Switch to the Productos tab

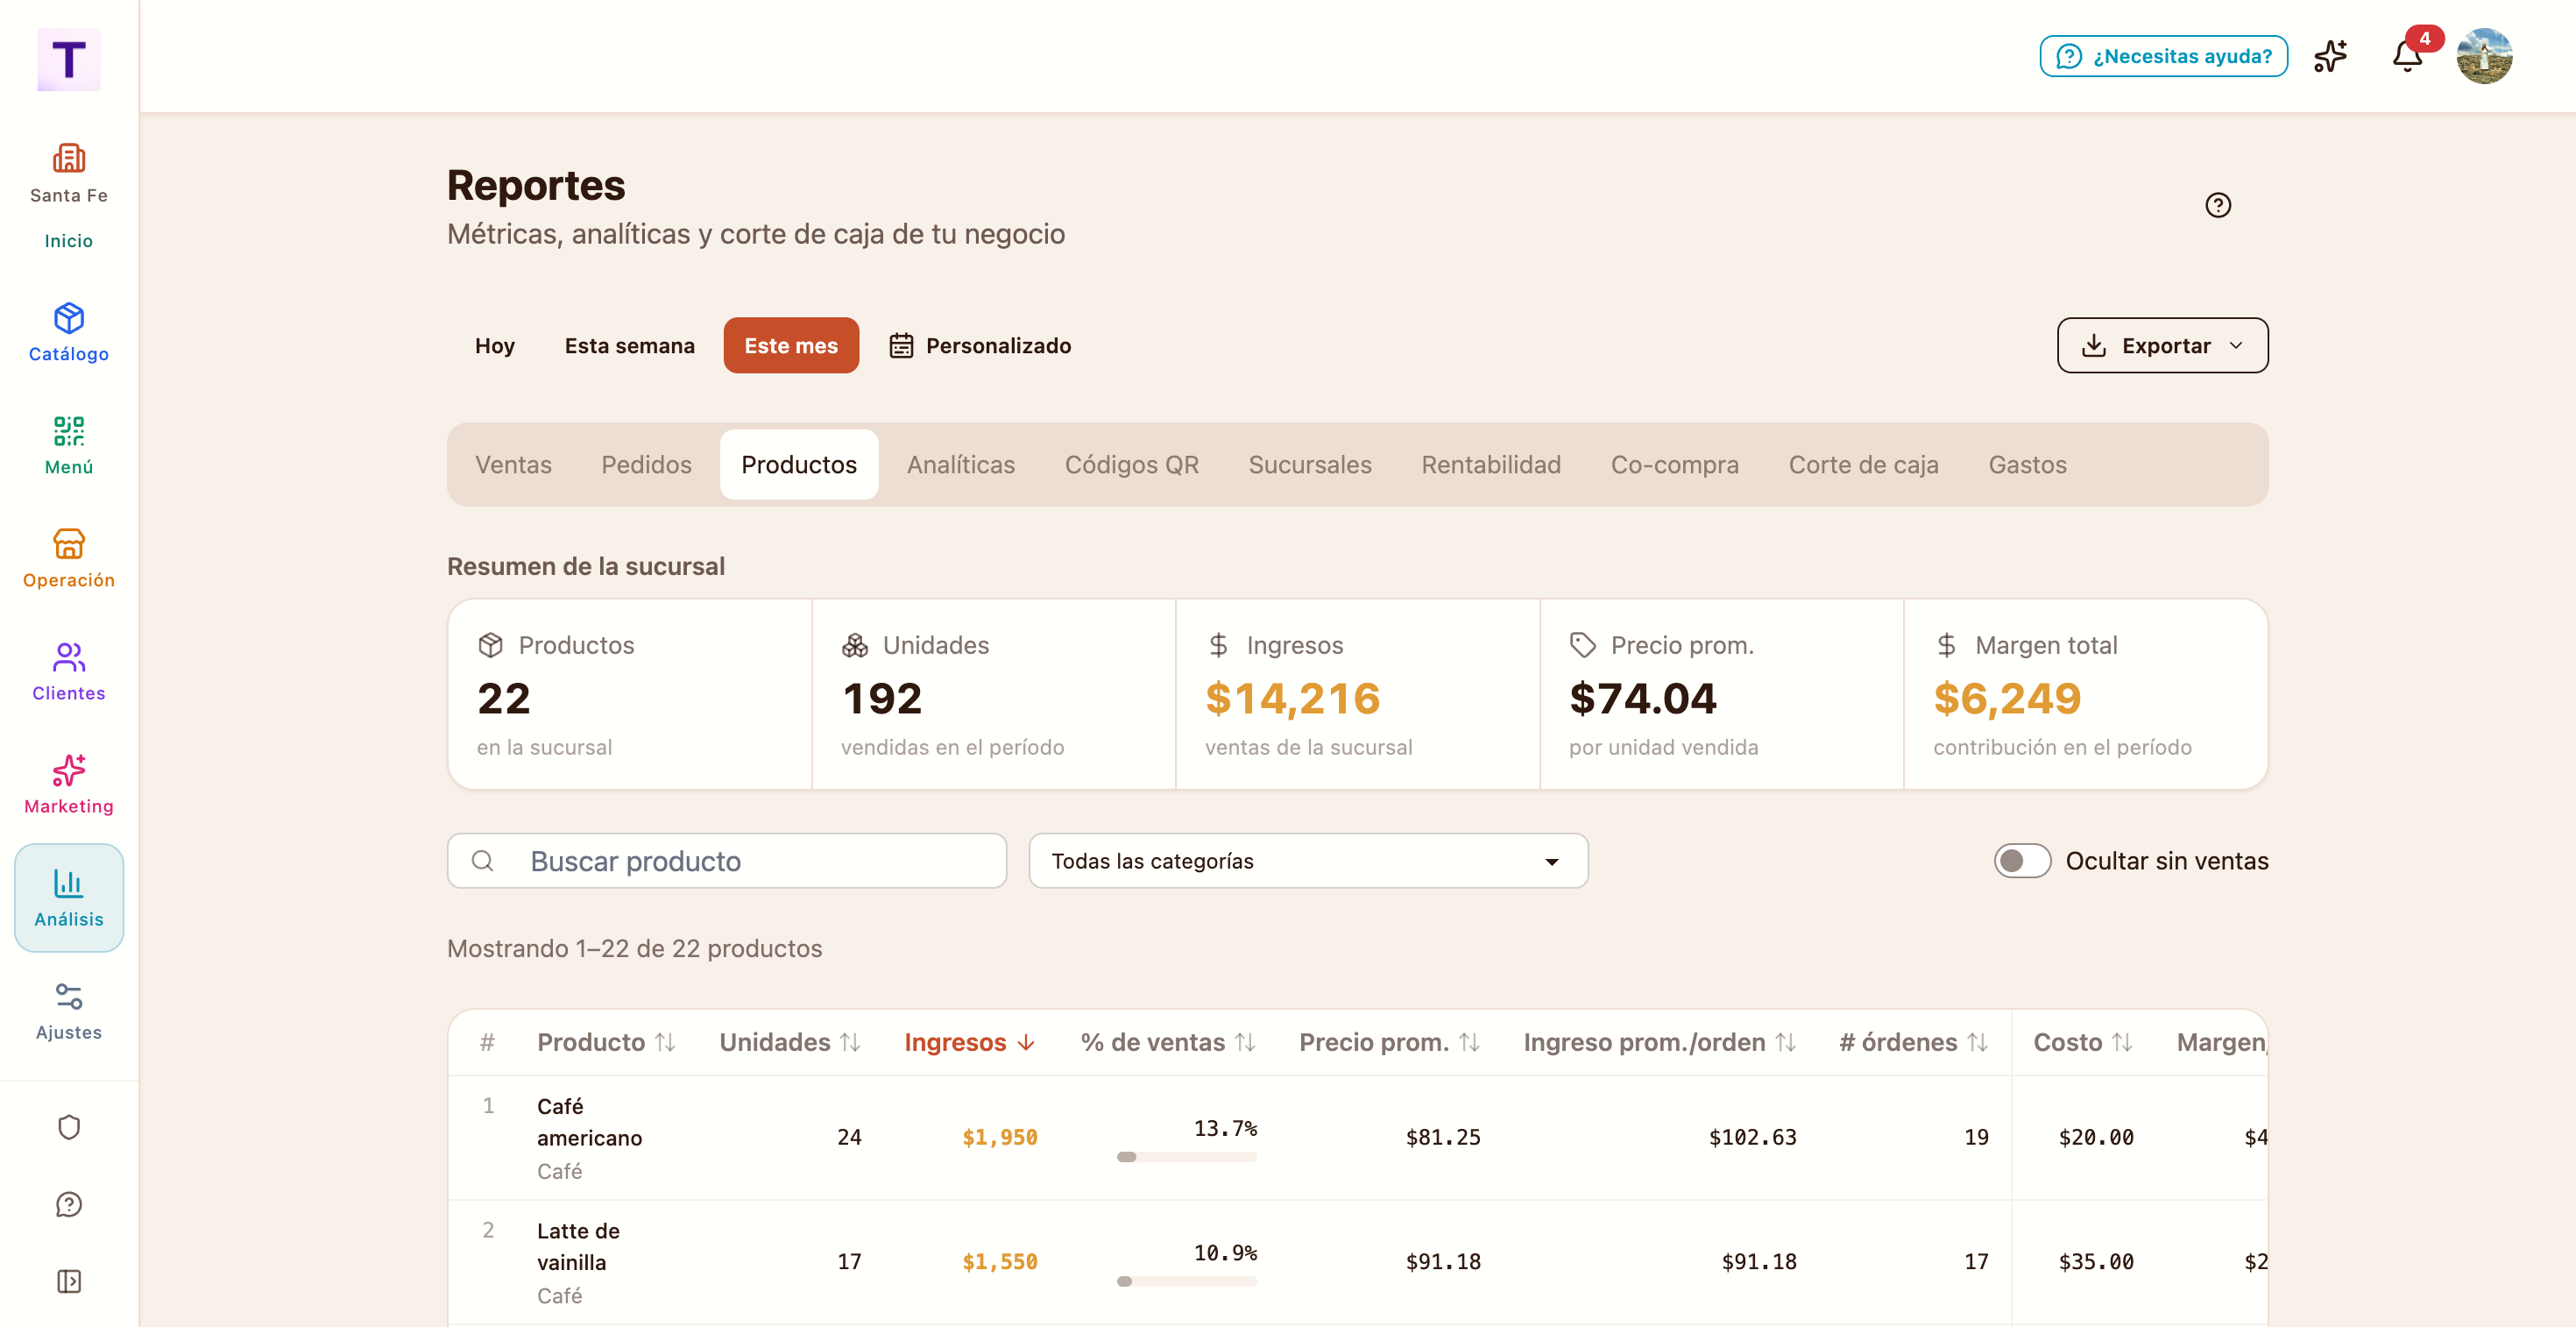[x=799, y=464]
